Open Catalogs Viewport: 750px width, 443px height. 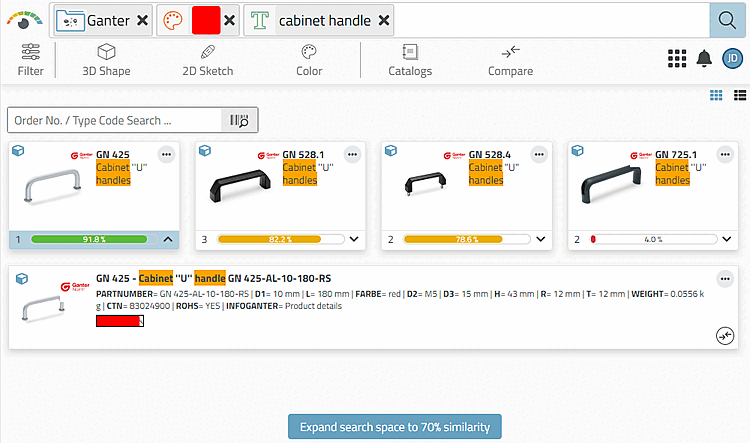(x=410, y=60)
